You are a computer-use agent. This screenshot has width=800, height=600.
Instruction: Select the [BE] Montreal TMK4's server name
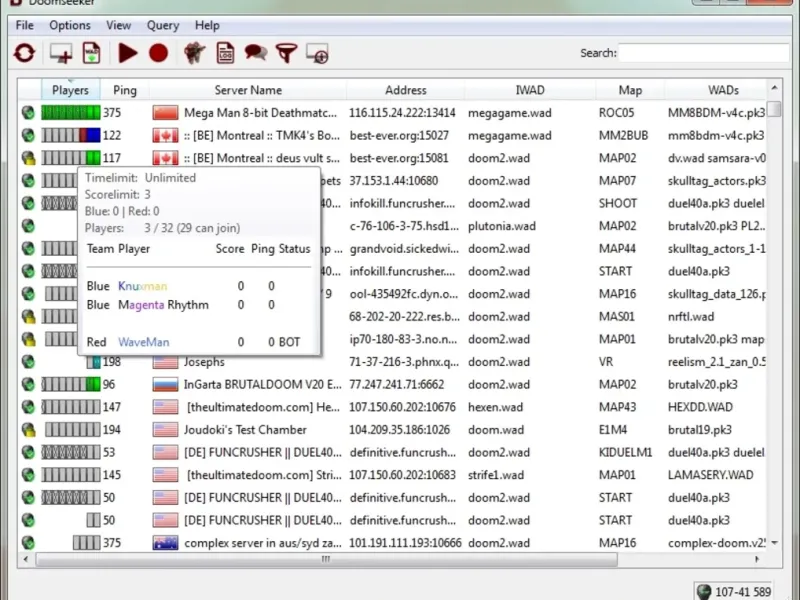point(262,135)
